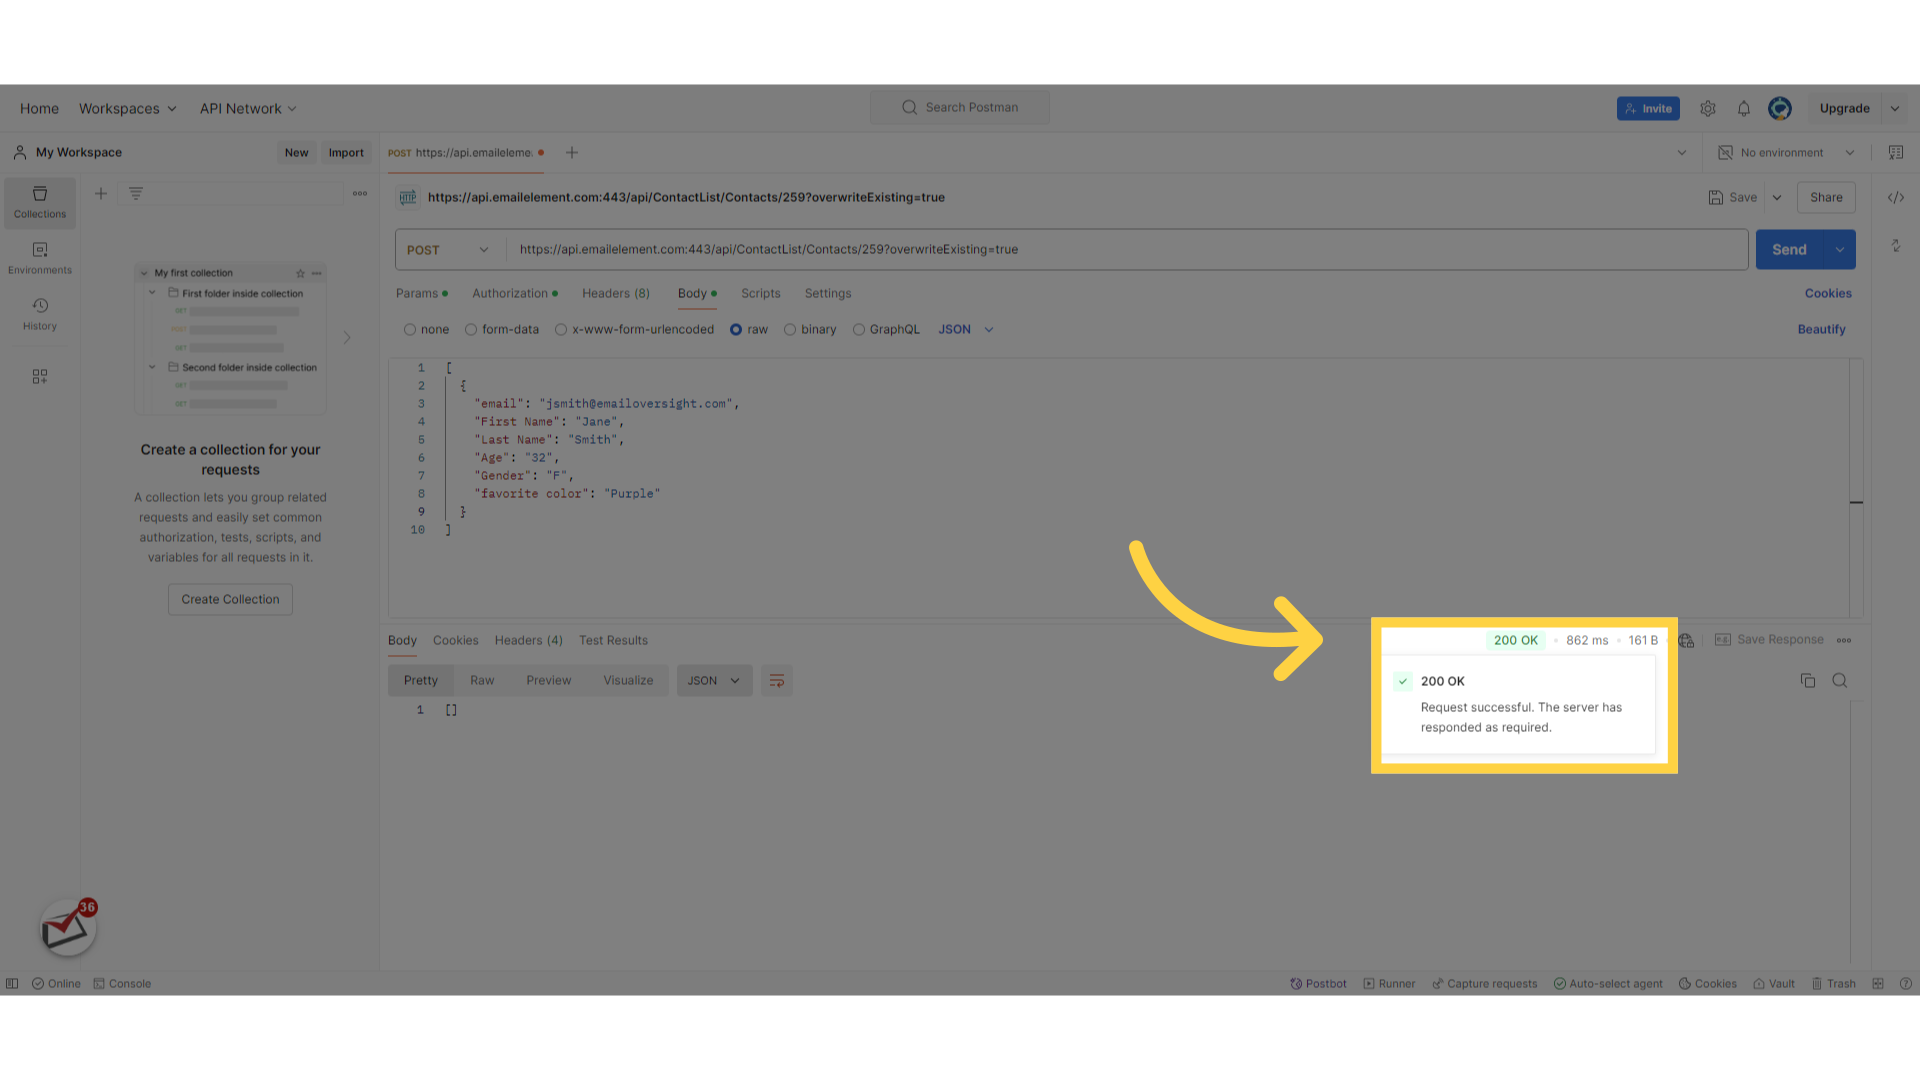1920x1080 pixels.
Task: Open the POST method dropdown
Action: pos(448,250)
